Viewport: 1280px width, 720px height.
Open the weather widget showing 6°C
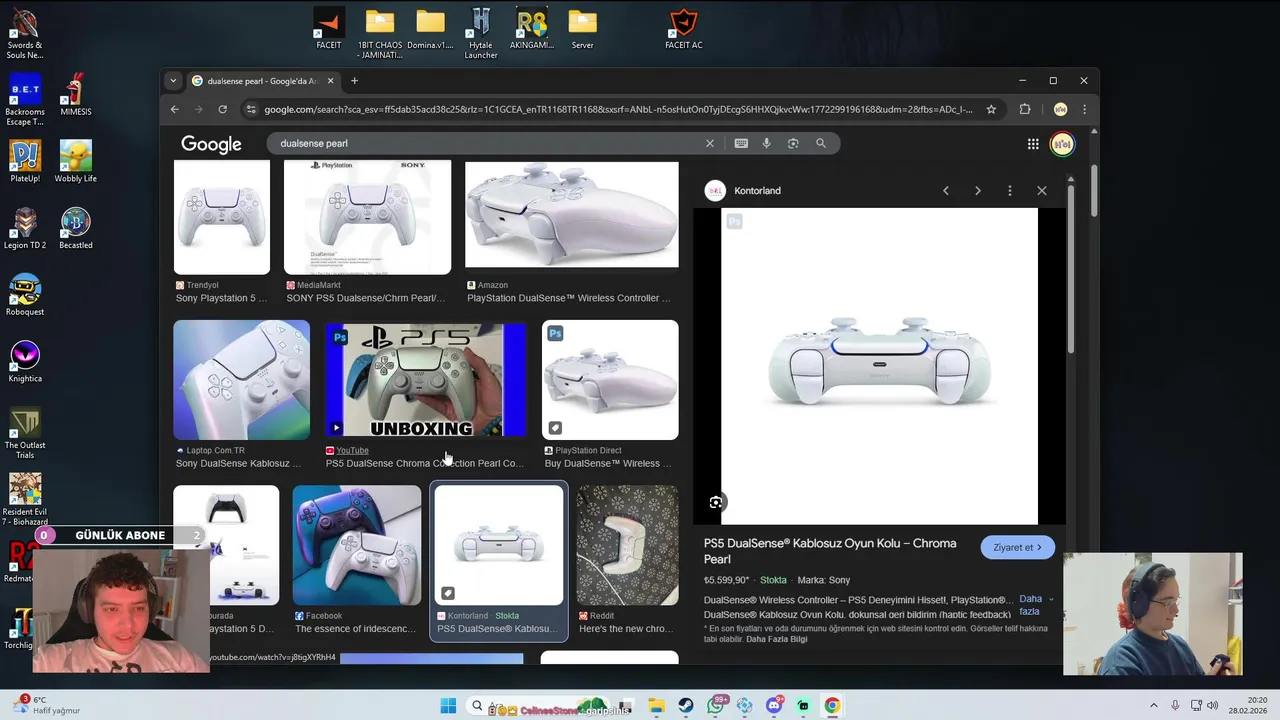46,705
